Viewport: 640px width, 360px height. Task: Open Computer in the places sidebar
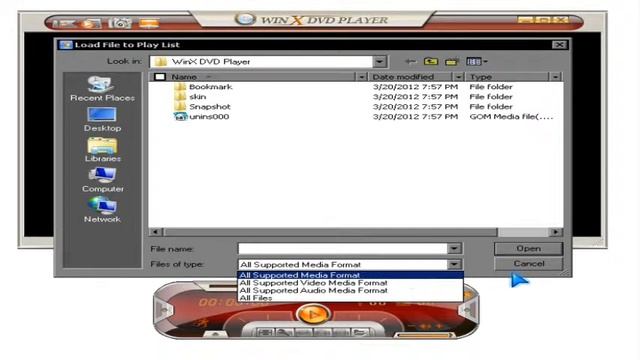(102, 180)
